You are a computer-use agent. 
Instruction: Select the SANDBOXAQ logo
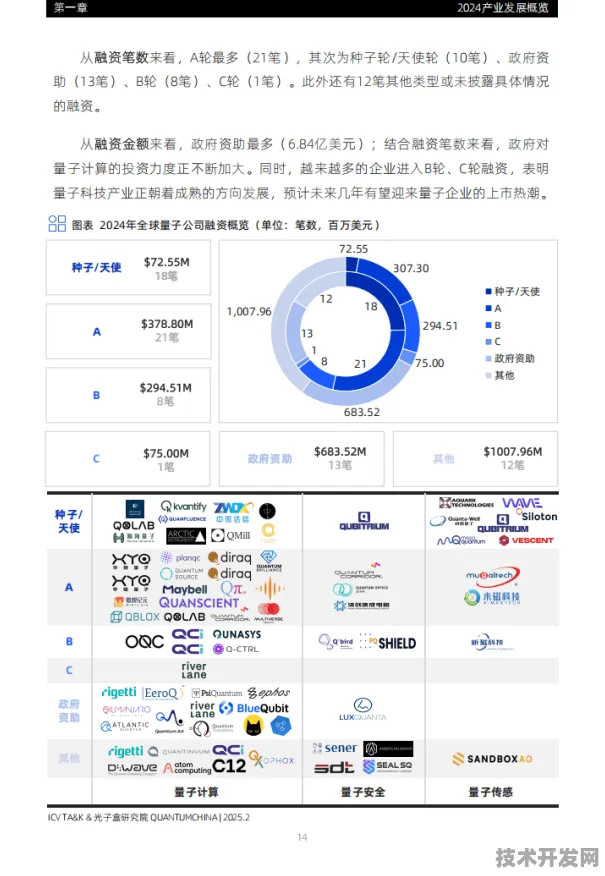[x=492, y=759]
